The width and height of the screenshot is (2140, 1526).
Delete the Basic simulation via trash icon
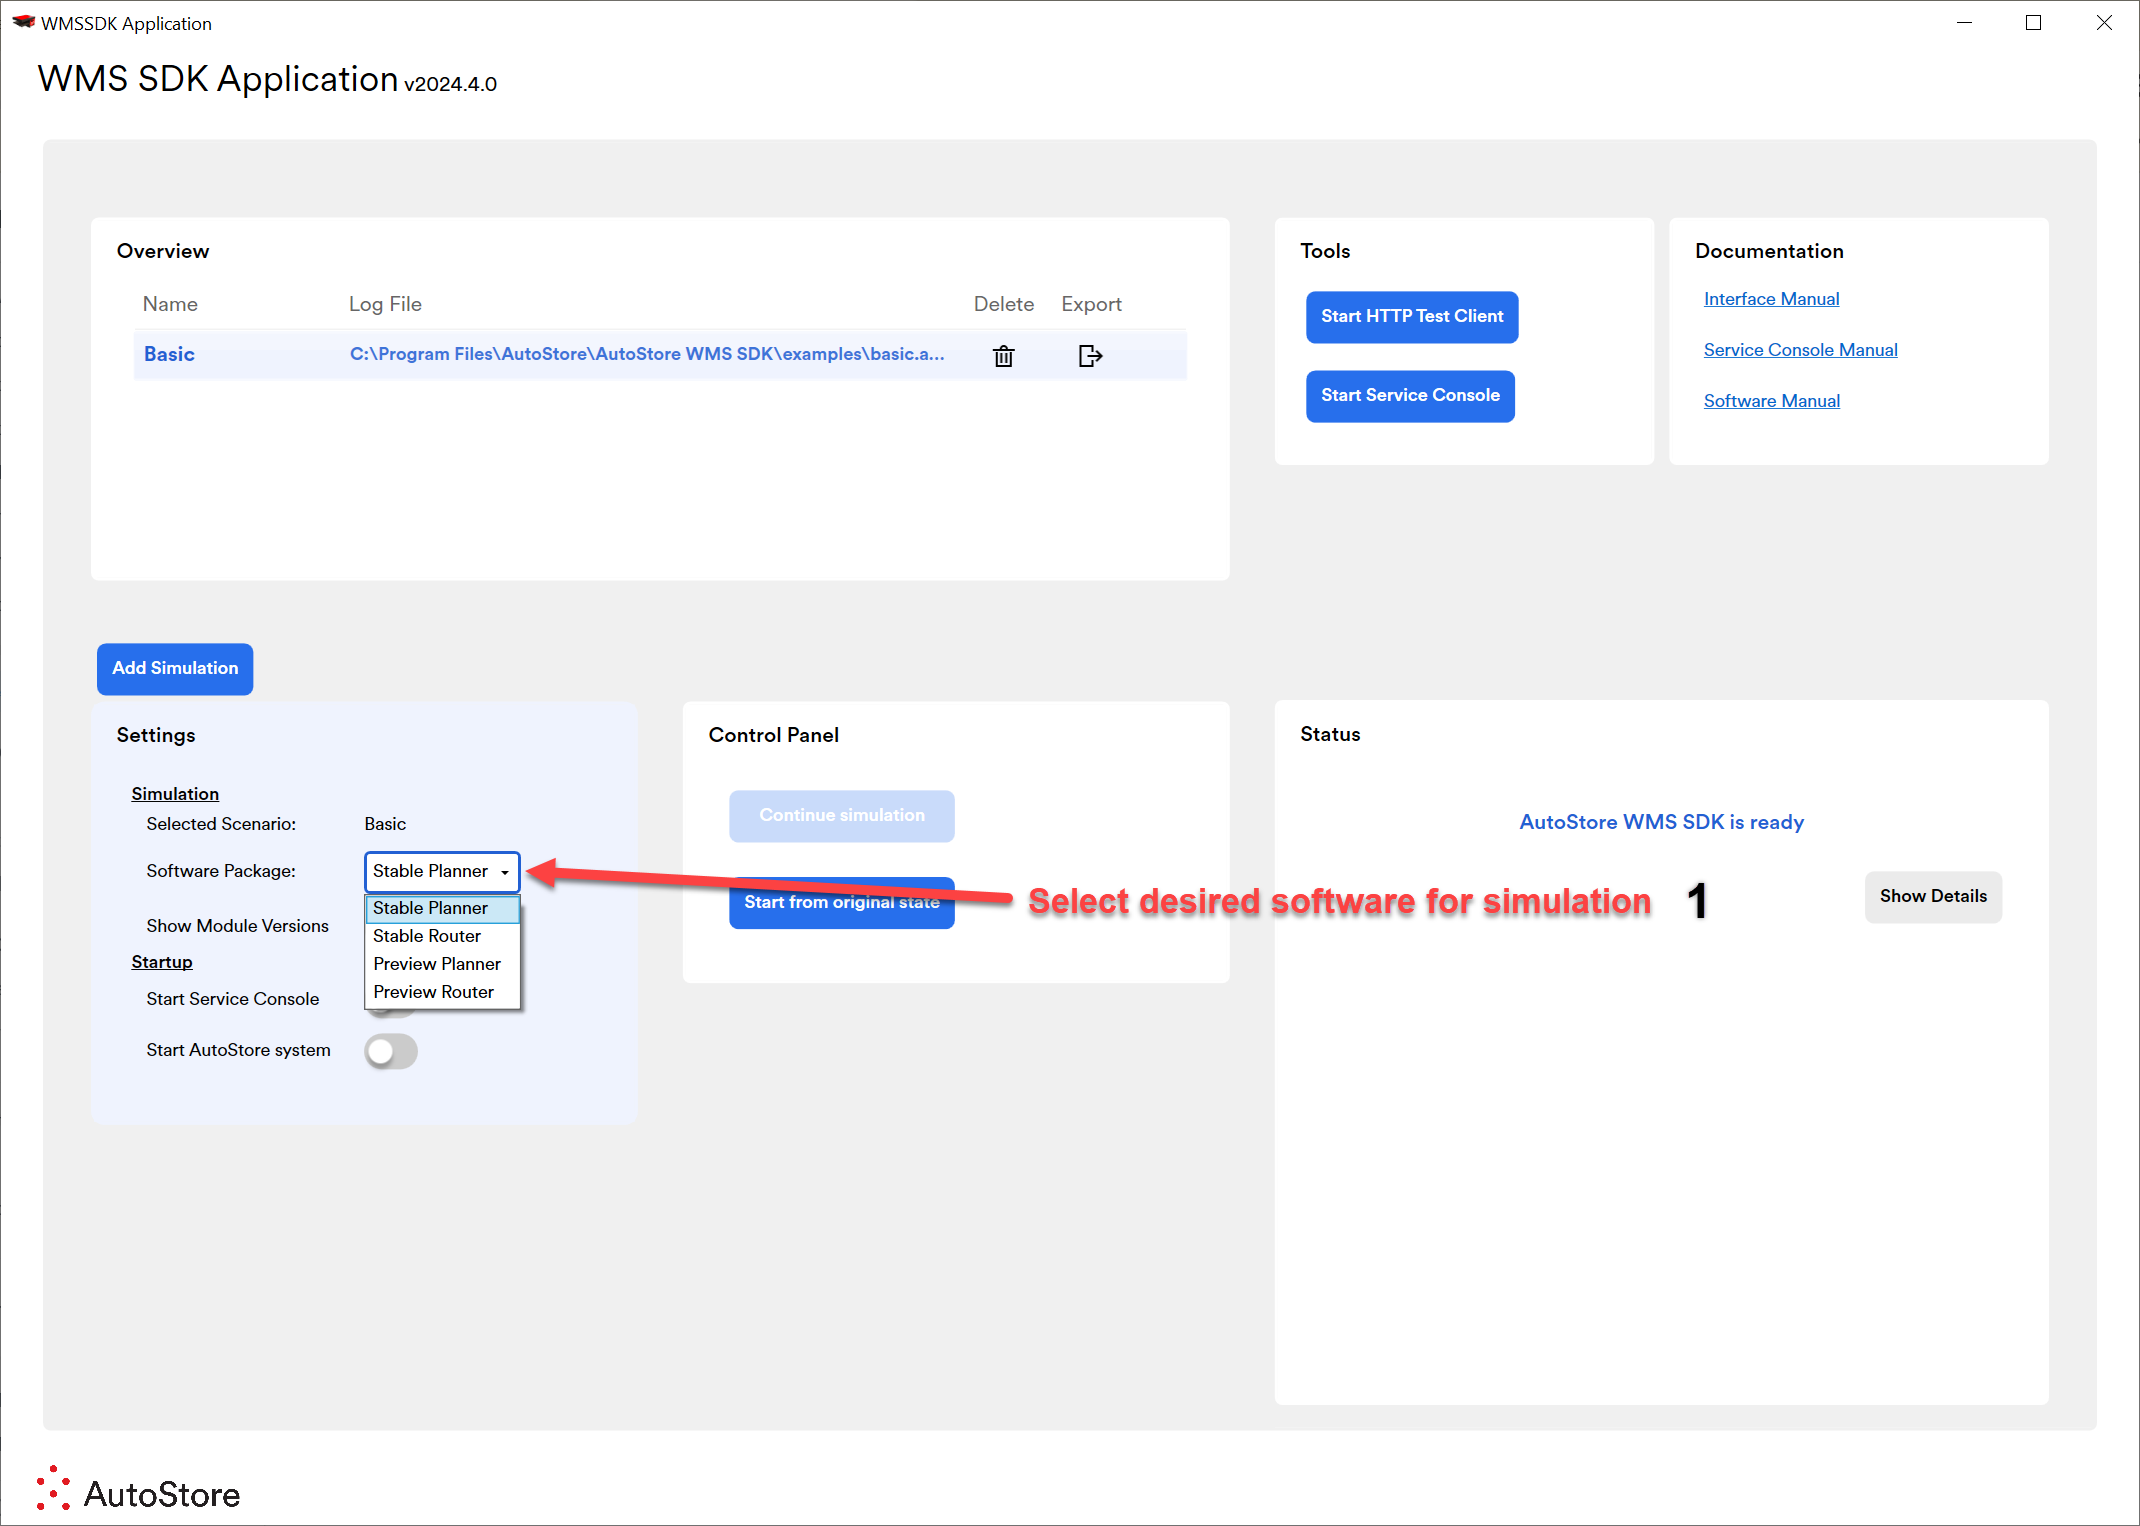tap(1003, 356)
